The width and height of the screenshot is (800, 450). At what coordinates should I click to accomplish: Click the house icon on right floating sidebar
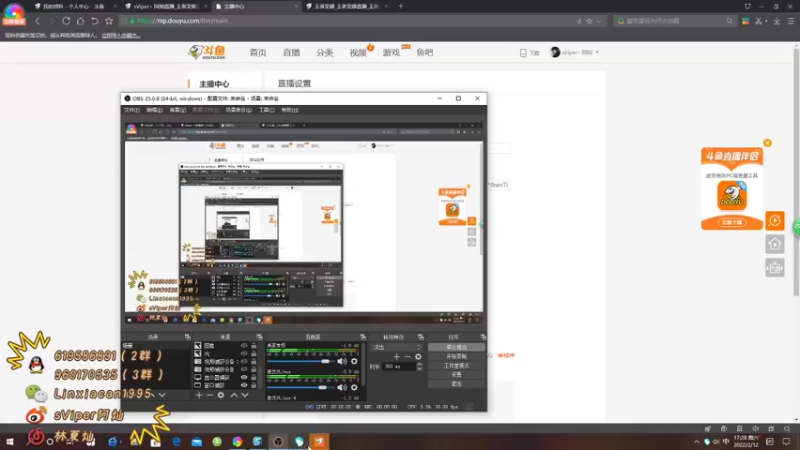coord(774,244)
